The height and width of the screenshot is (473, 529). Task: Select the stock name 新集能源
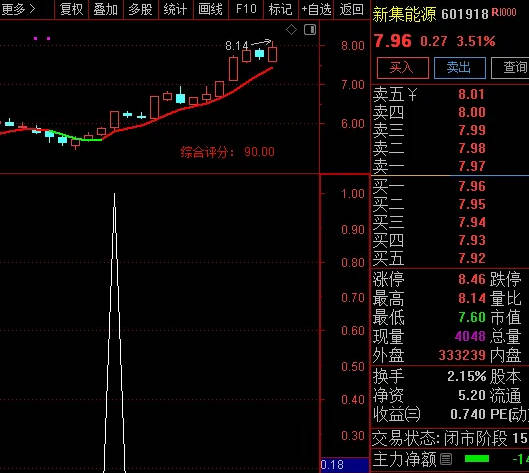[x=404, y=14]
